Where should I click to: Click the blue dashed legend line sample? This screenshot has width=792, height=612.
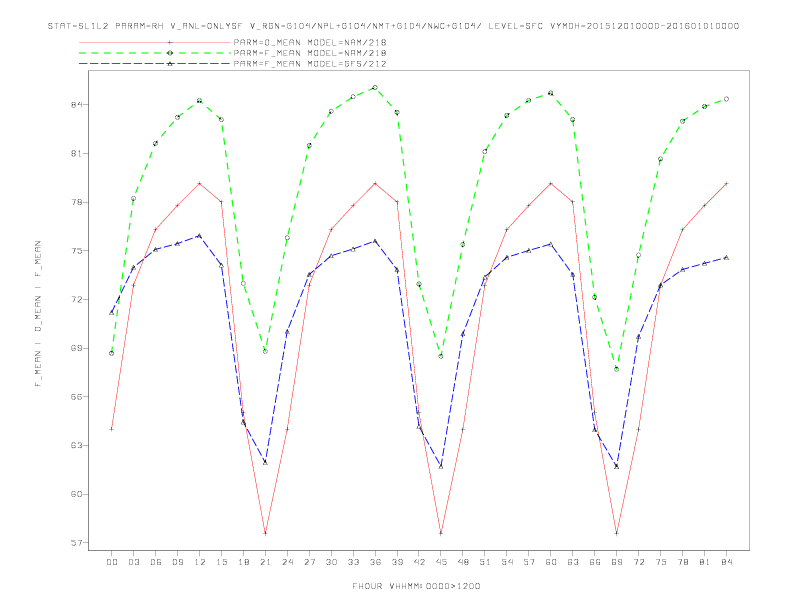click(155, 64)
